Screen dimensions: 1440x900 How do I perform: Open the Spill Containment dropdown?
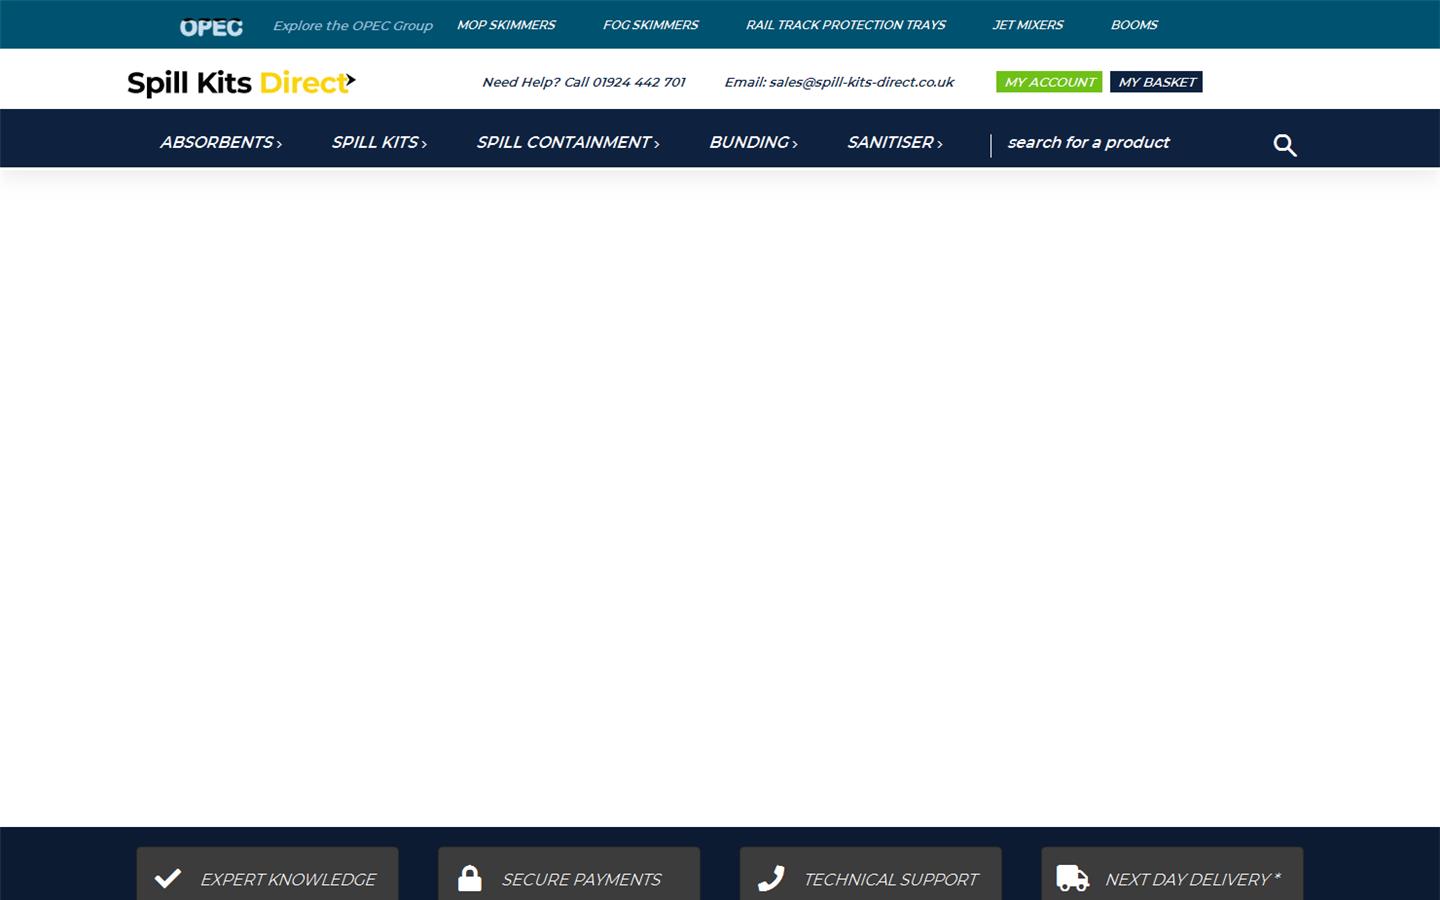pyautogui.click(x=568, y=143)
